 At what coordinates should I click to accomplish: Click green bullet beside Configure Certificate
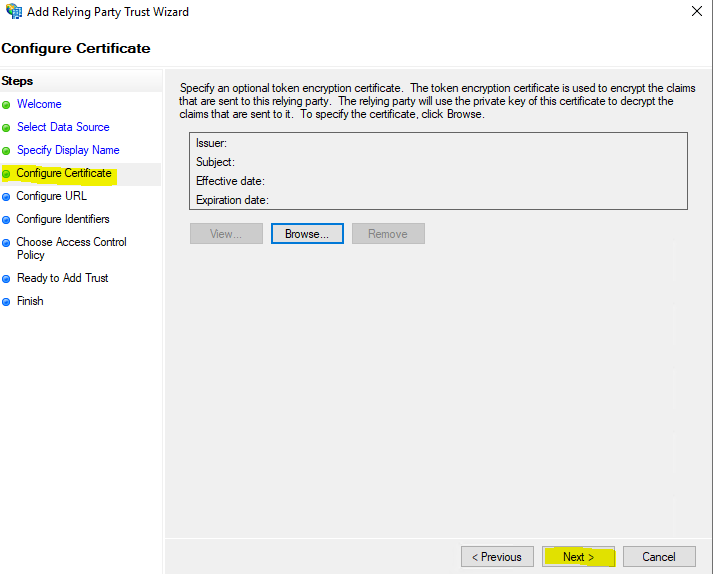tap(6, 174)
